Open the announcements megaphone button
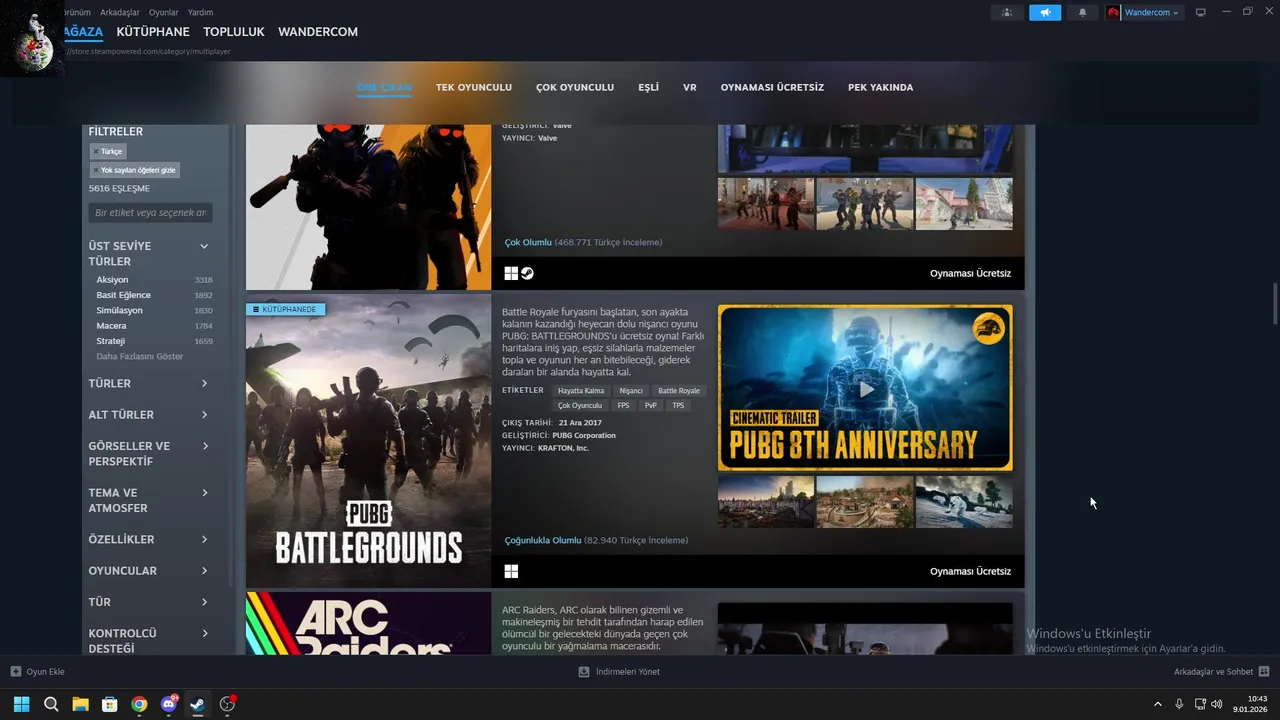Viewport: 1280px width, 720px height. click(x=1045, y=12)
